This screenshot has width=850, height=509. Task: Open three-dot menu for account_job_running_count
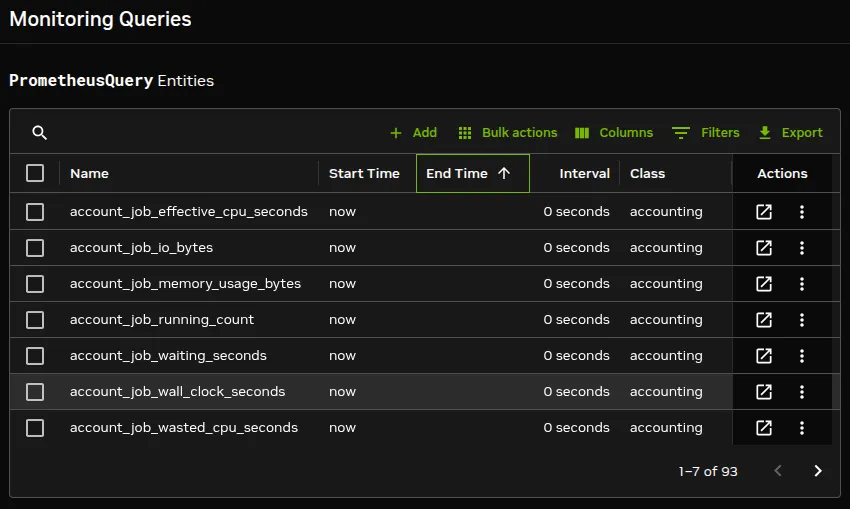[802, 320]
